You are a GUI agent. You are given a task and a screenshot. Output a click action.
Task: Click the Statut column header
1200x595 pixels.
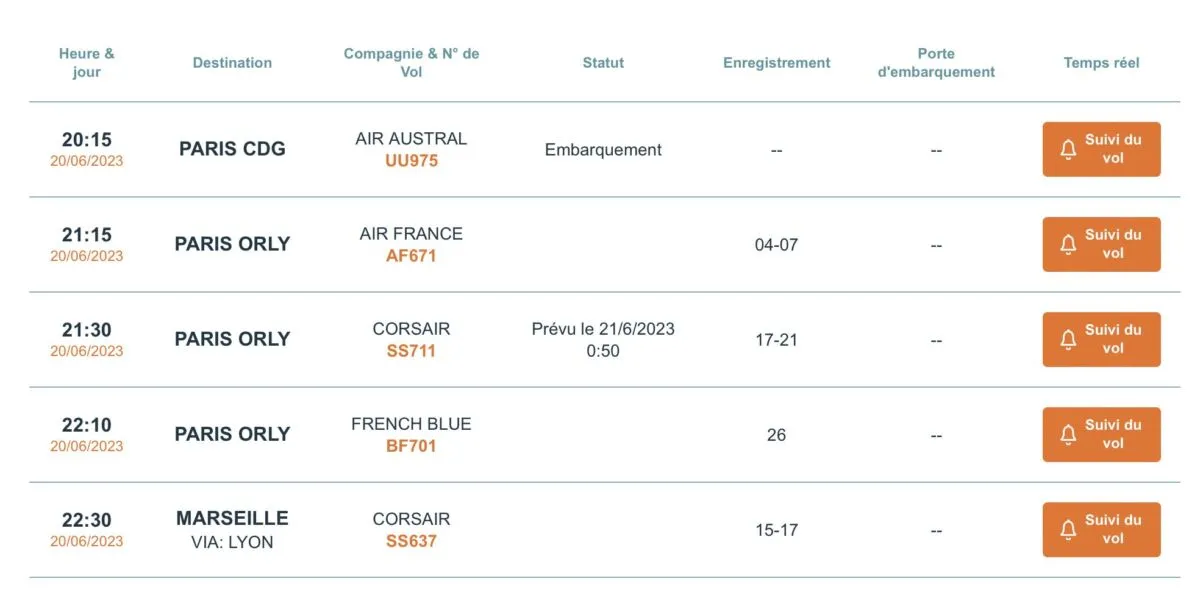[x=603, y=63]
